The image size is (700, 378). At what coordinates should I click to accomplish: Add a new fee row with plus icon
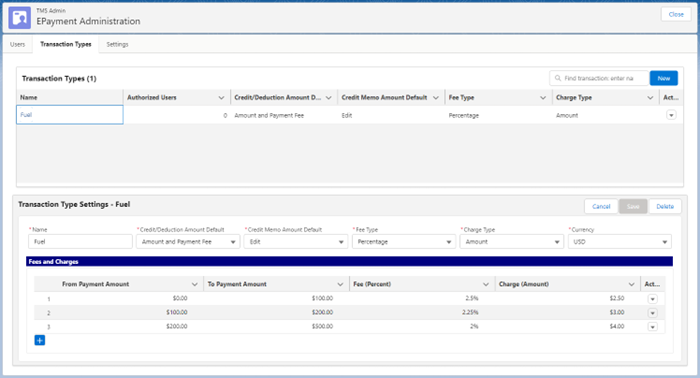40,341
